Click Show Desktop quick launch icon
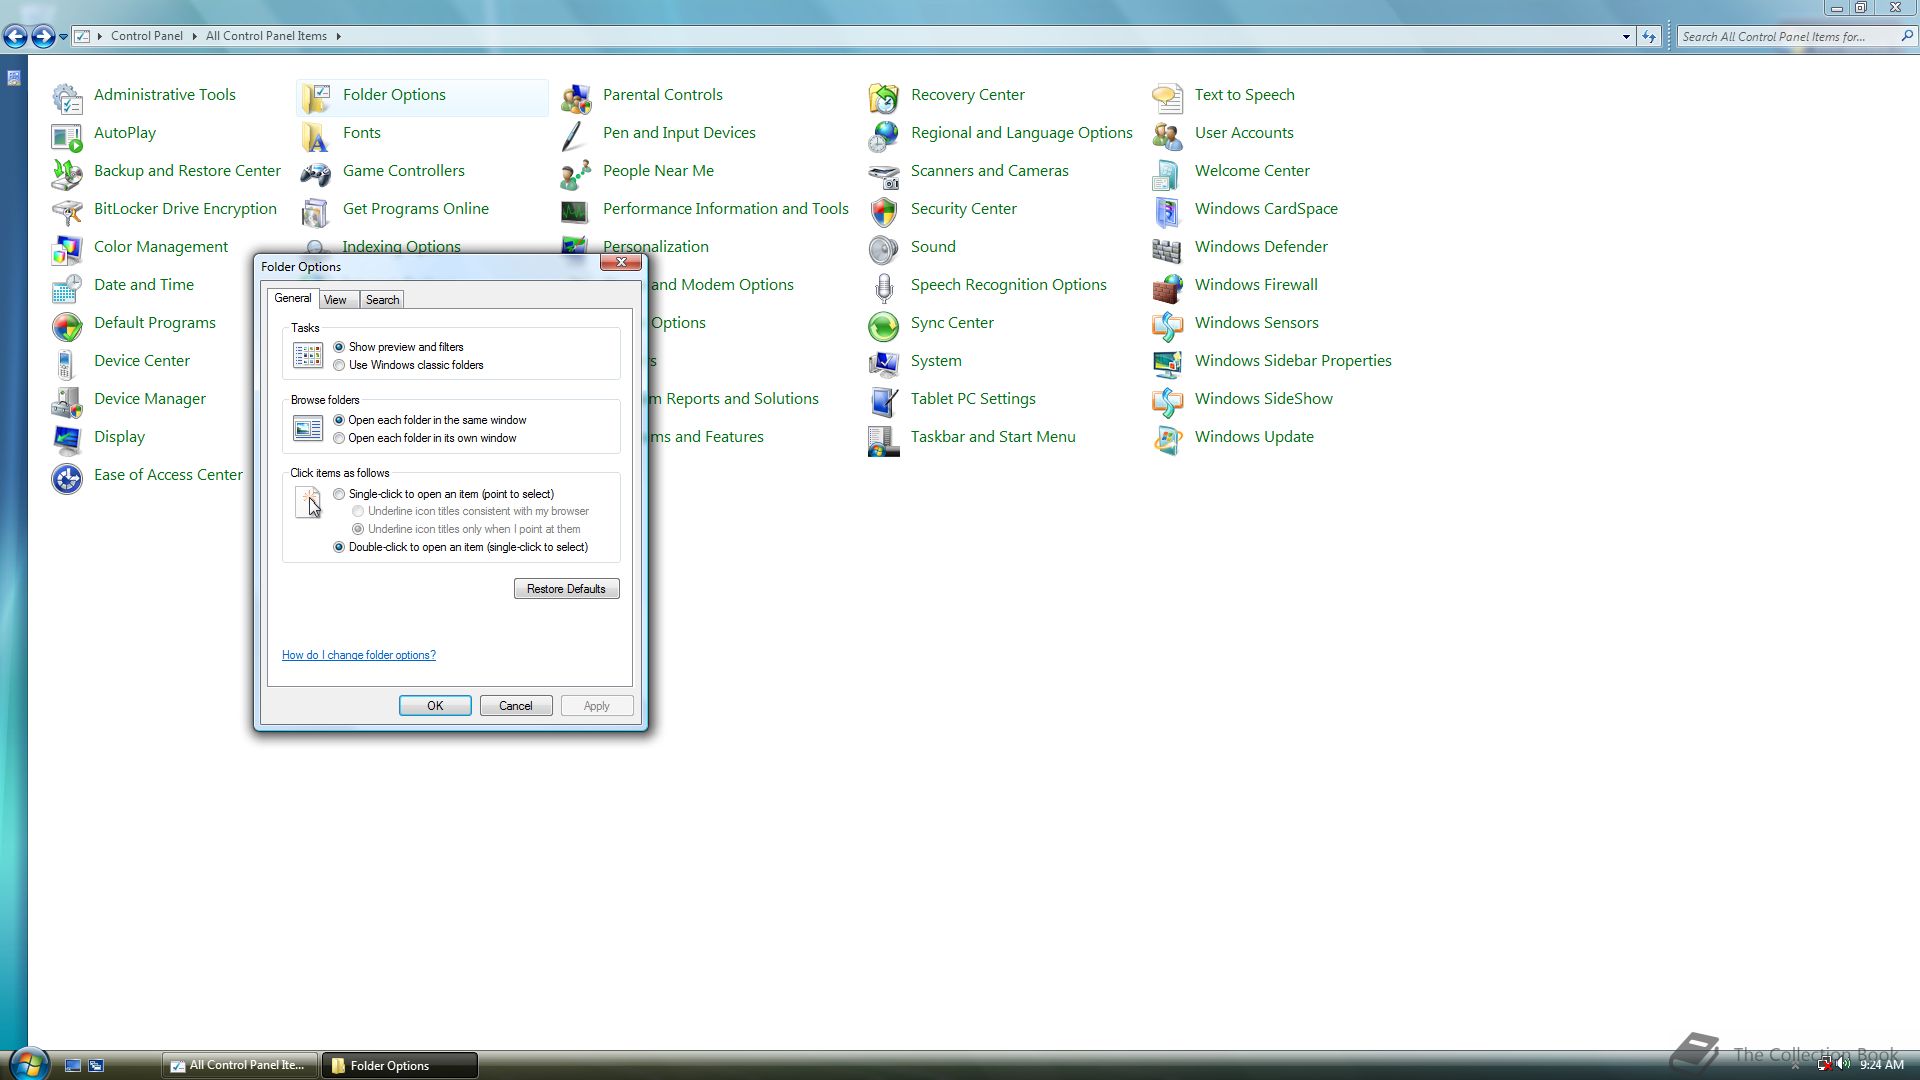The image size is (1920, 1080). (x=73, y=1066)
